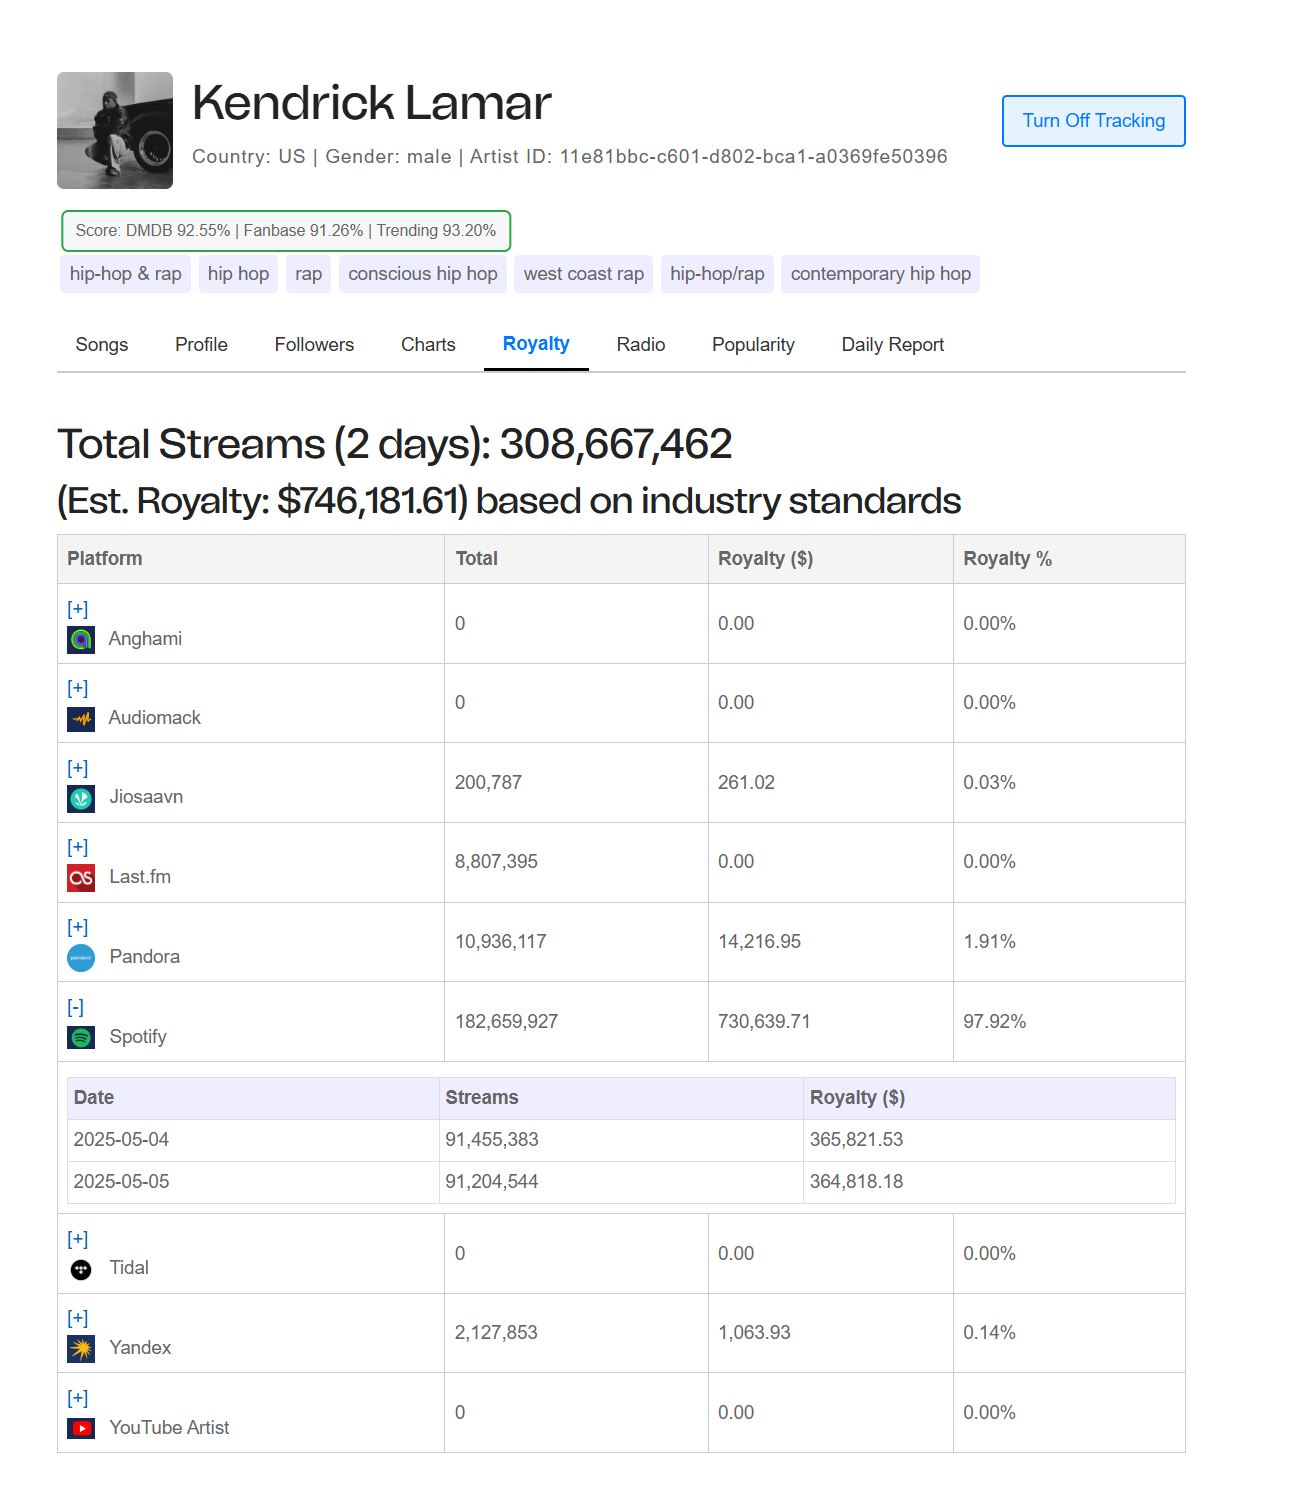The width and height of the screenshot is (1295, 1500).
Task: Click the Total Streams heading
Action: pos(395,444)
